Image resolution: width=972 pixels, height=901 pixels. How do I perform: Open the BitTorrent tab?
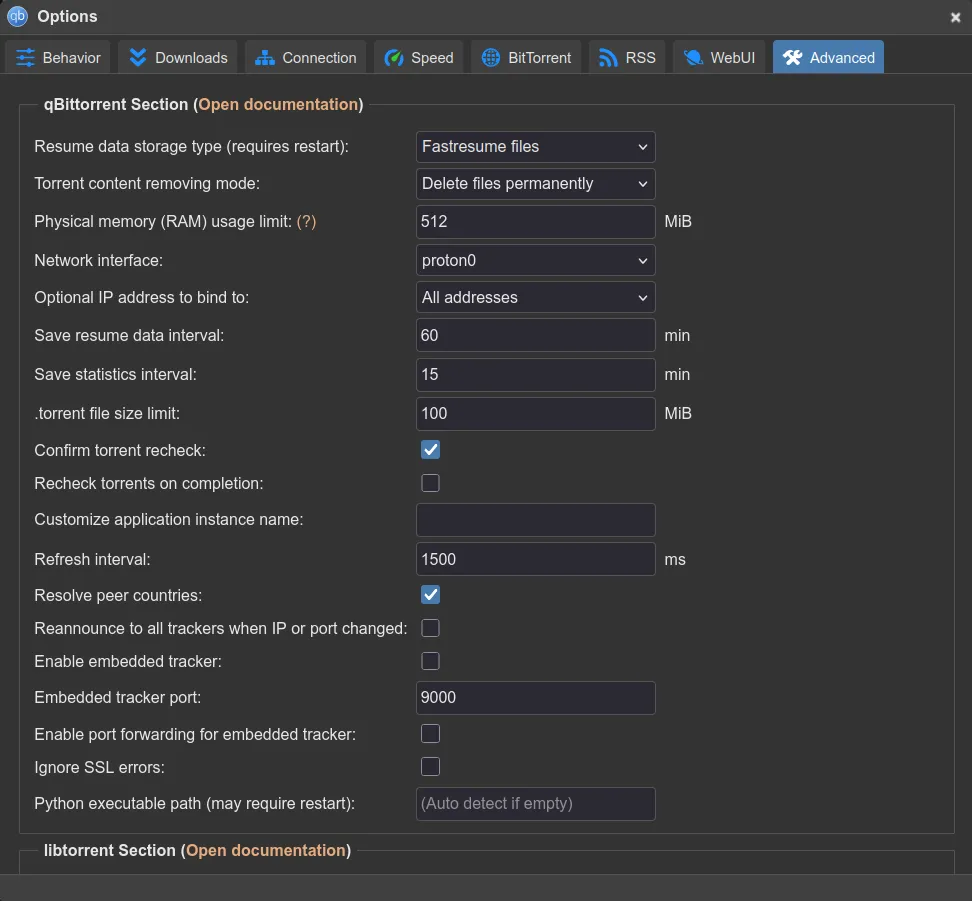[526, 58]
